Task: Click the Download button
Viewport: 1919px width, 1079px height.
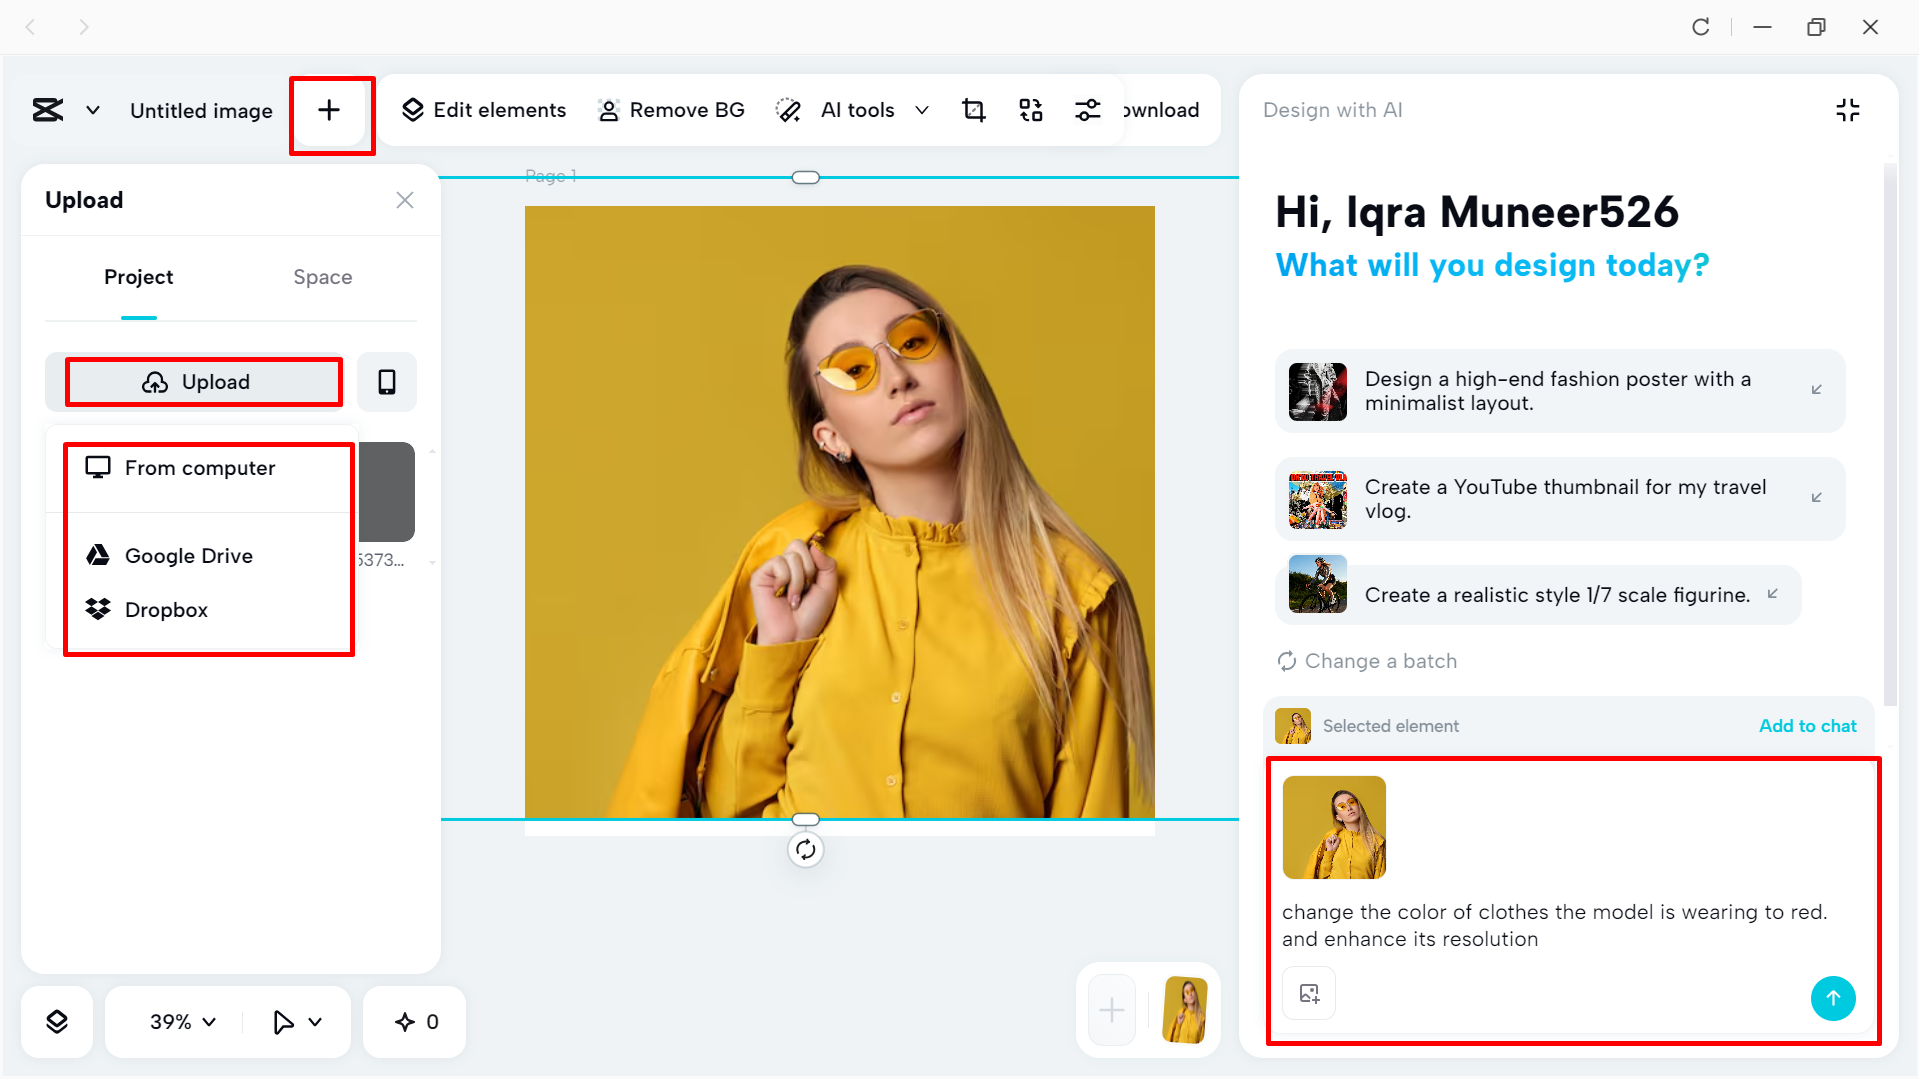Action: coord(1161,110)
